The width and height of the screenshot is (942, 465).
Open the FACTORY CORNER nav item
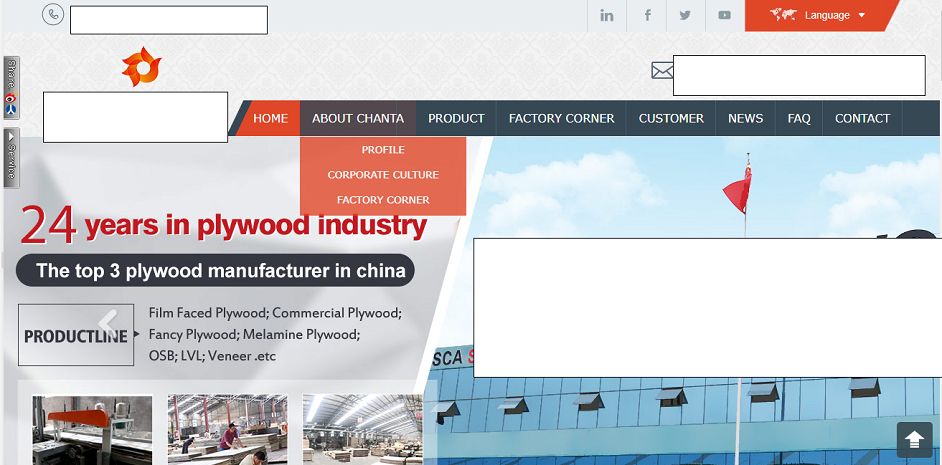pyautogui.click(x=562, y=118)
